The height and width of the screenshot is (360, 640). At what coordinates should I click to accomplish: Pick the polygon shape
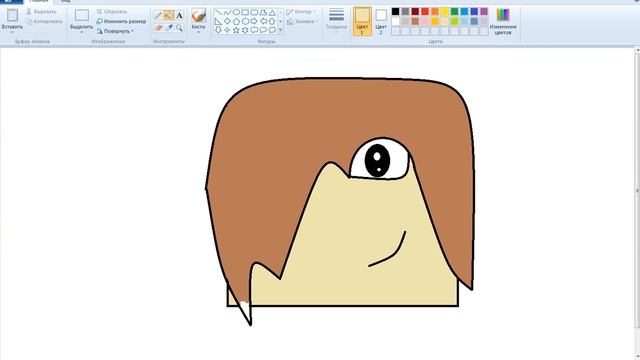pos(263,12)
